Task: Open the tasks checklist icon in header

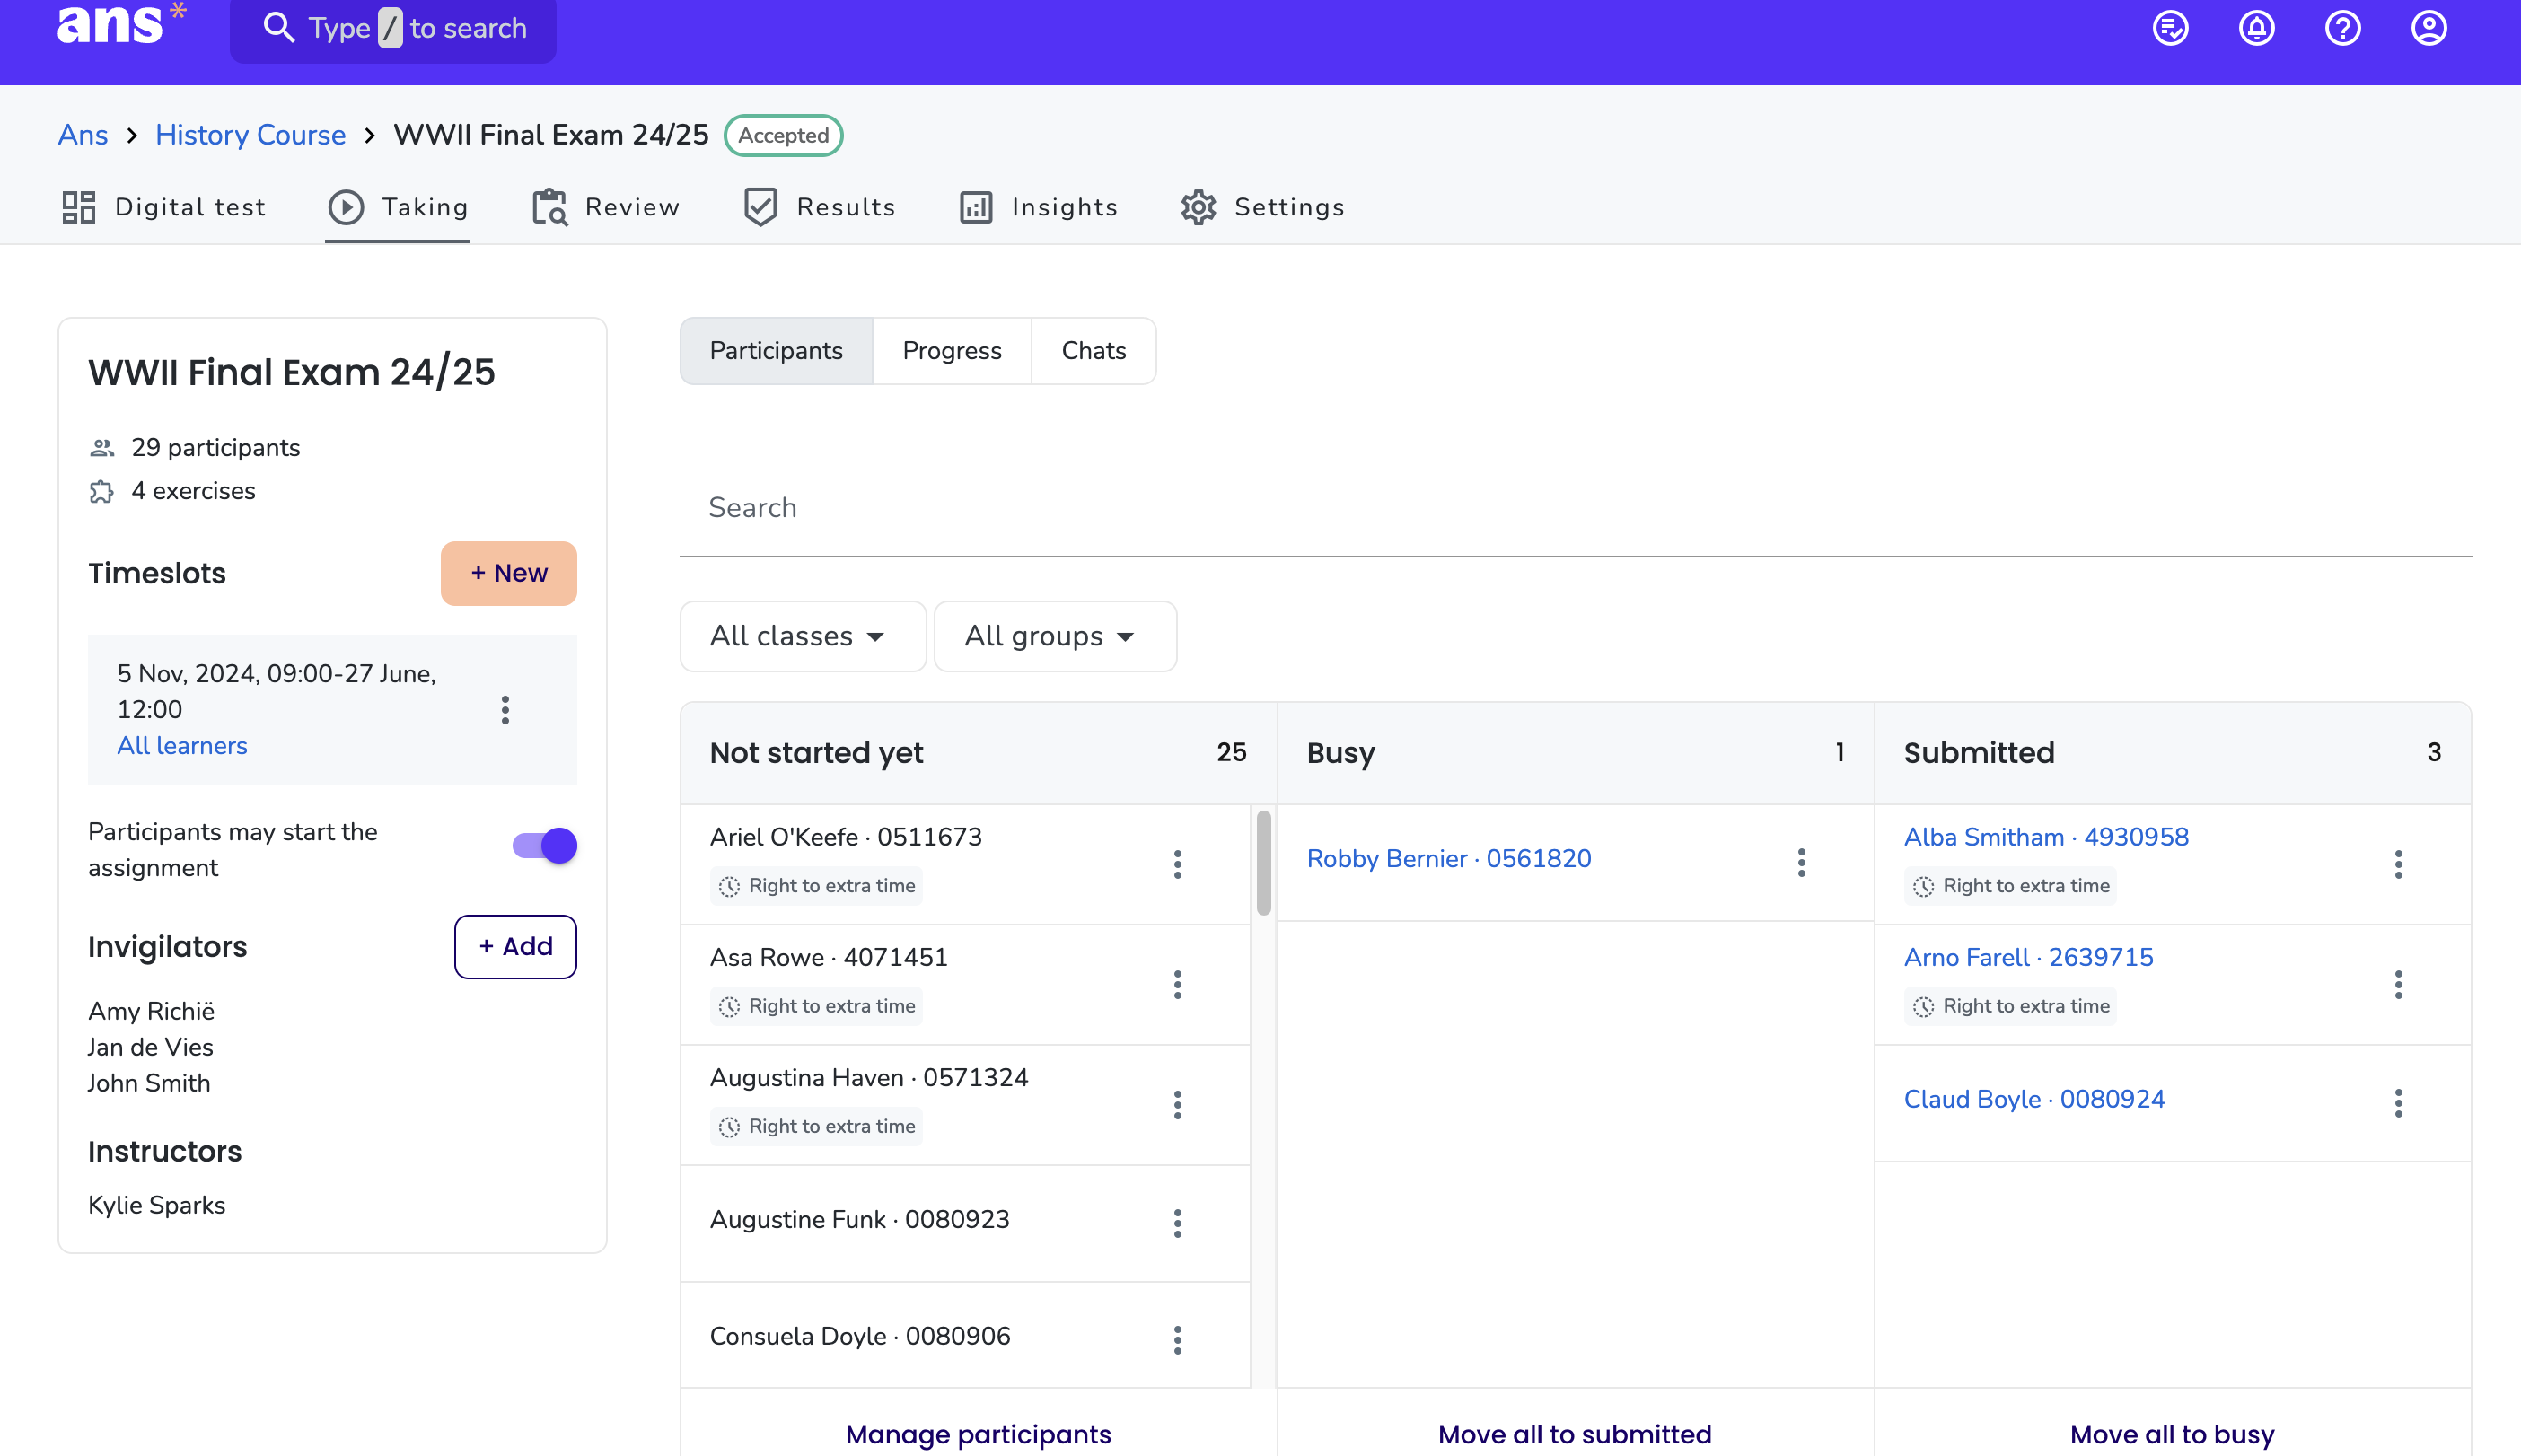Action: click(x=2170, y=28)
